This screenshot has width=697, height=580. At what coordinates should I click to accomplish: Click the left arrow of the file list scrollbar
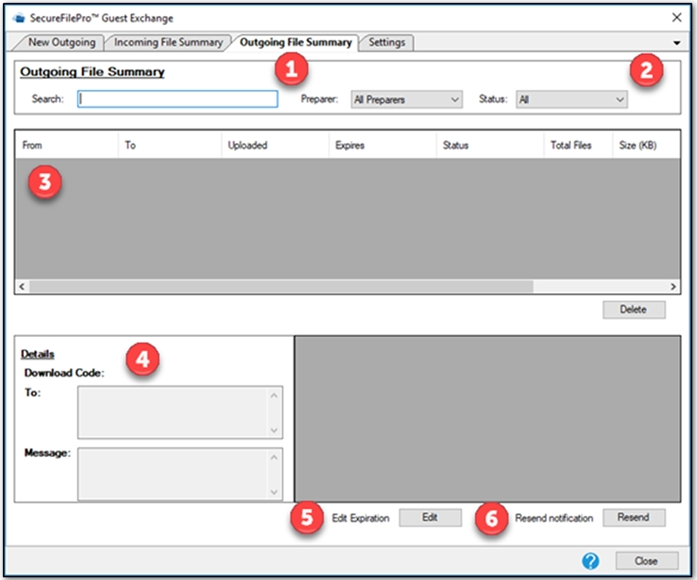(22, 286)
